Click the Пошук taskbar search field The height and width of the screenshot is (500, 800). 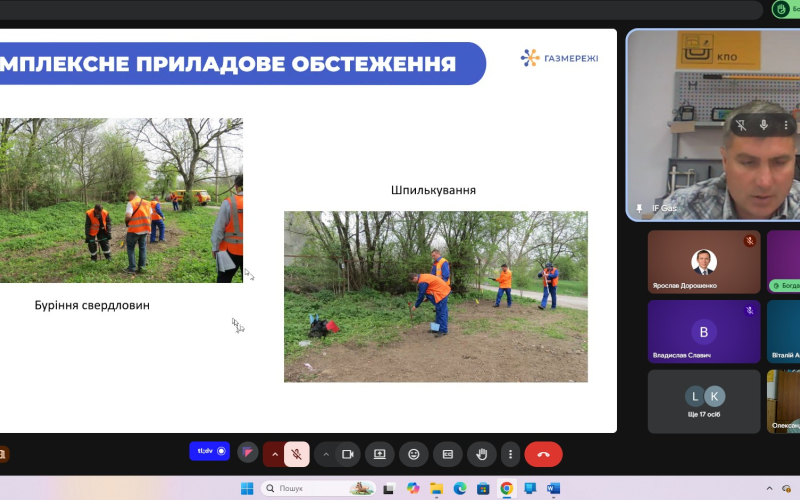318,488
